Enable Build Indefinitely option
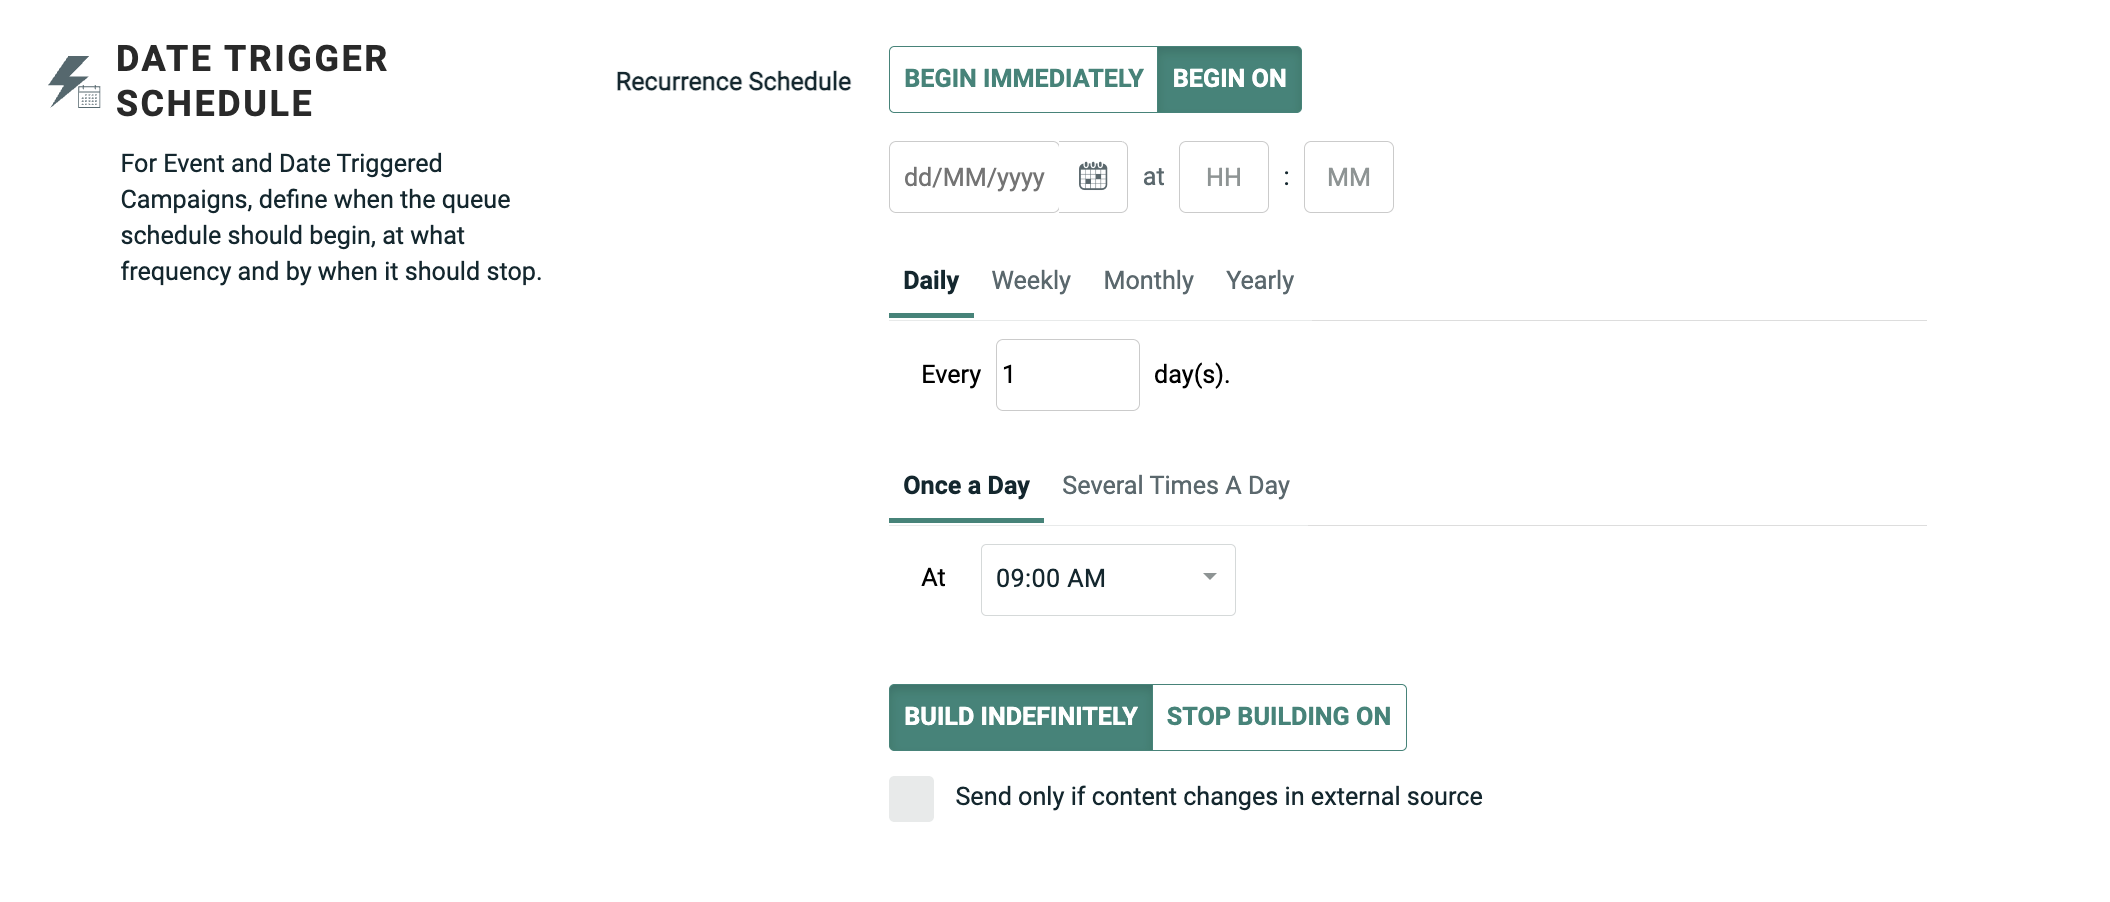Viewport: 2110px width, 902px height. [x=1020, y=717]
